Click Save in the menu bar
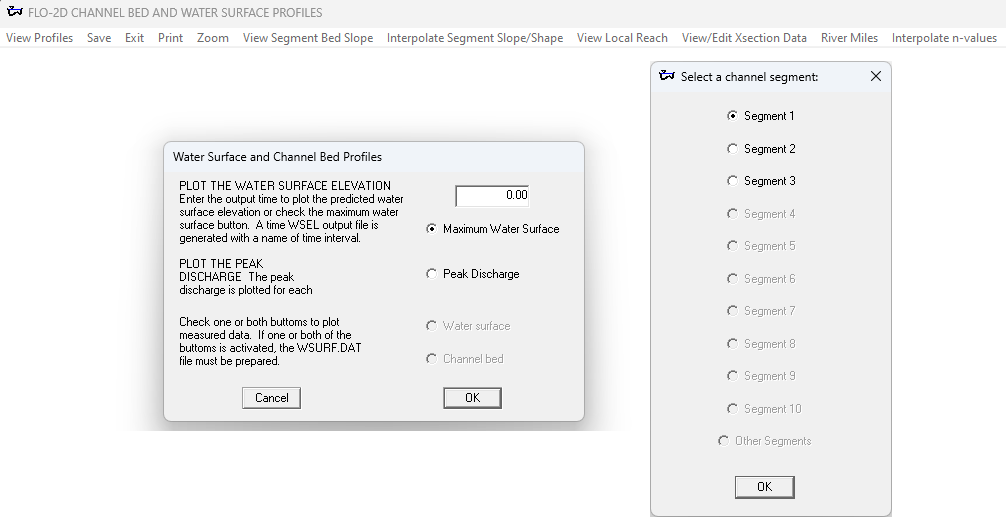The height and width of the screenshot is (517, 1006). point(99,38)
